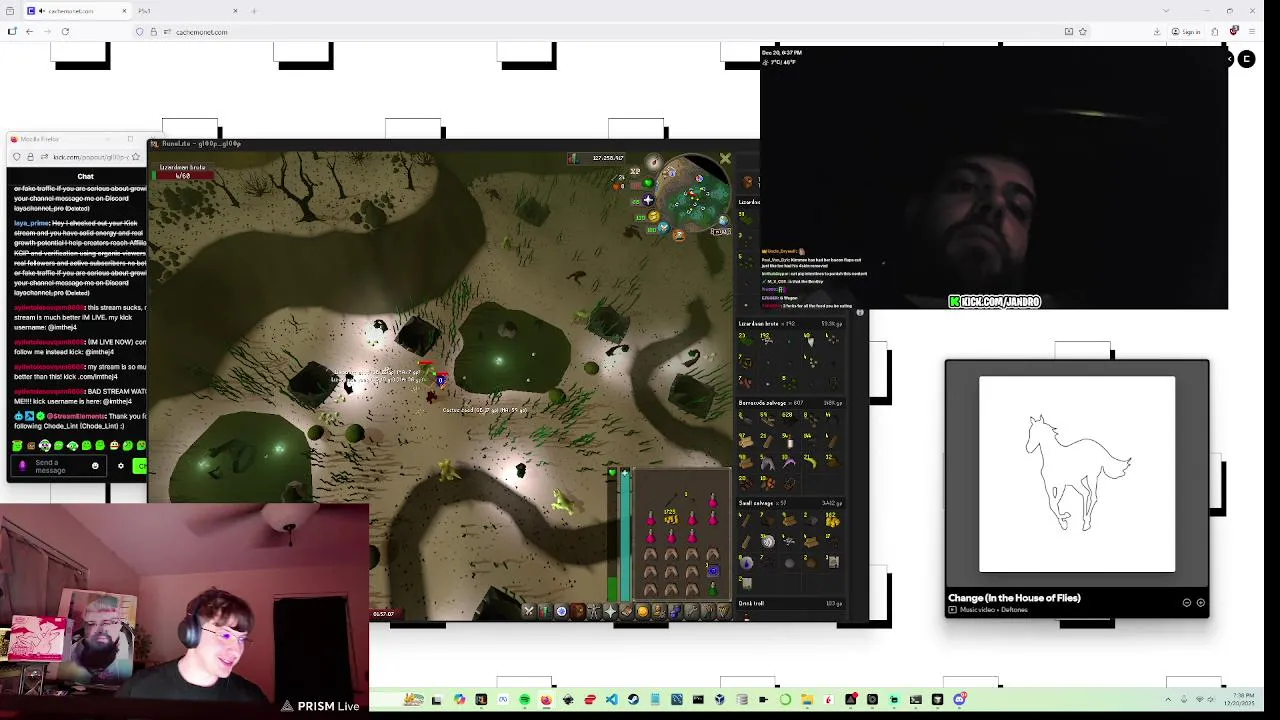
Task: Click the E profile avatar top right
Action: (1246, 60)
